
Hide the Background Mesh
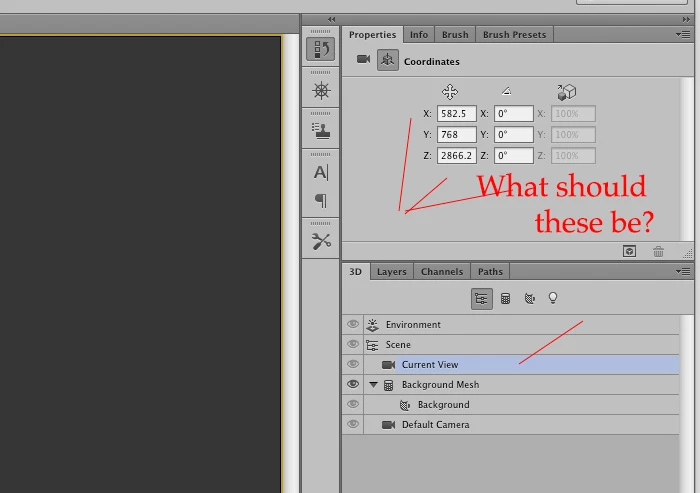353,384
